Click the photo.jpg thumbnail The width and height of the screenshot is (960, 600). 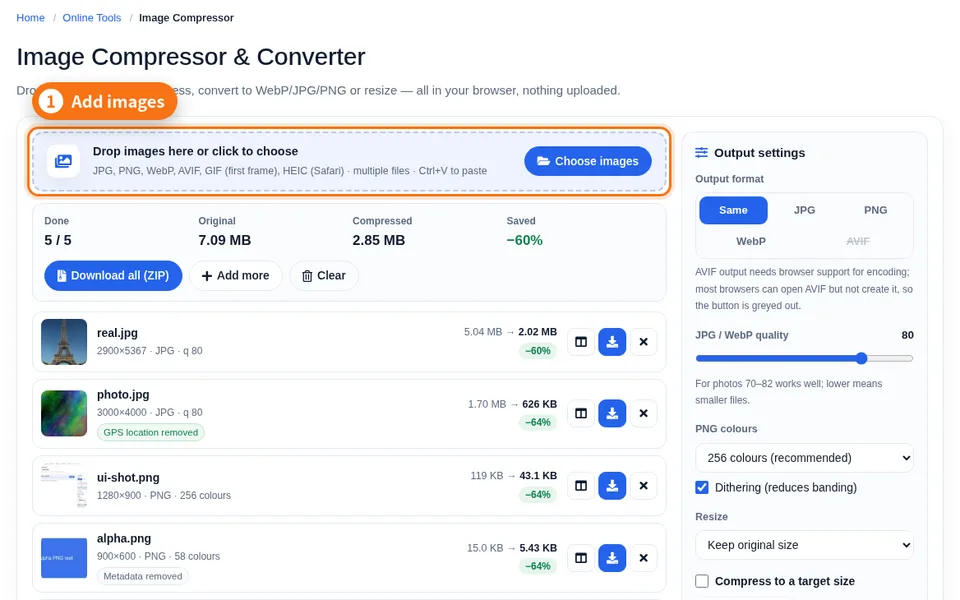[64, 413]
